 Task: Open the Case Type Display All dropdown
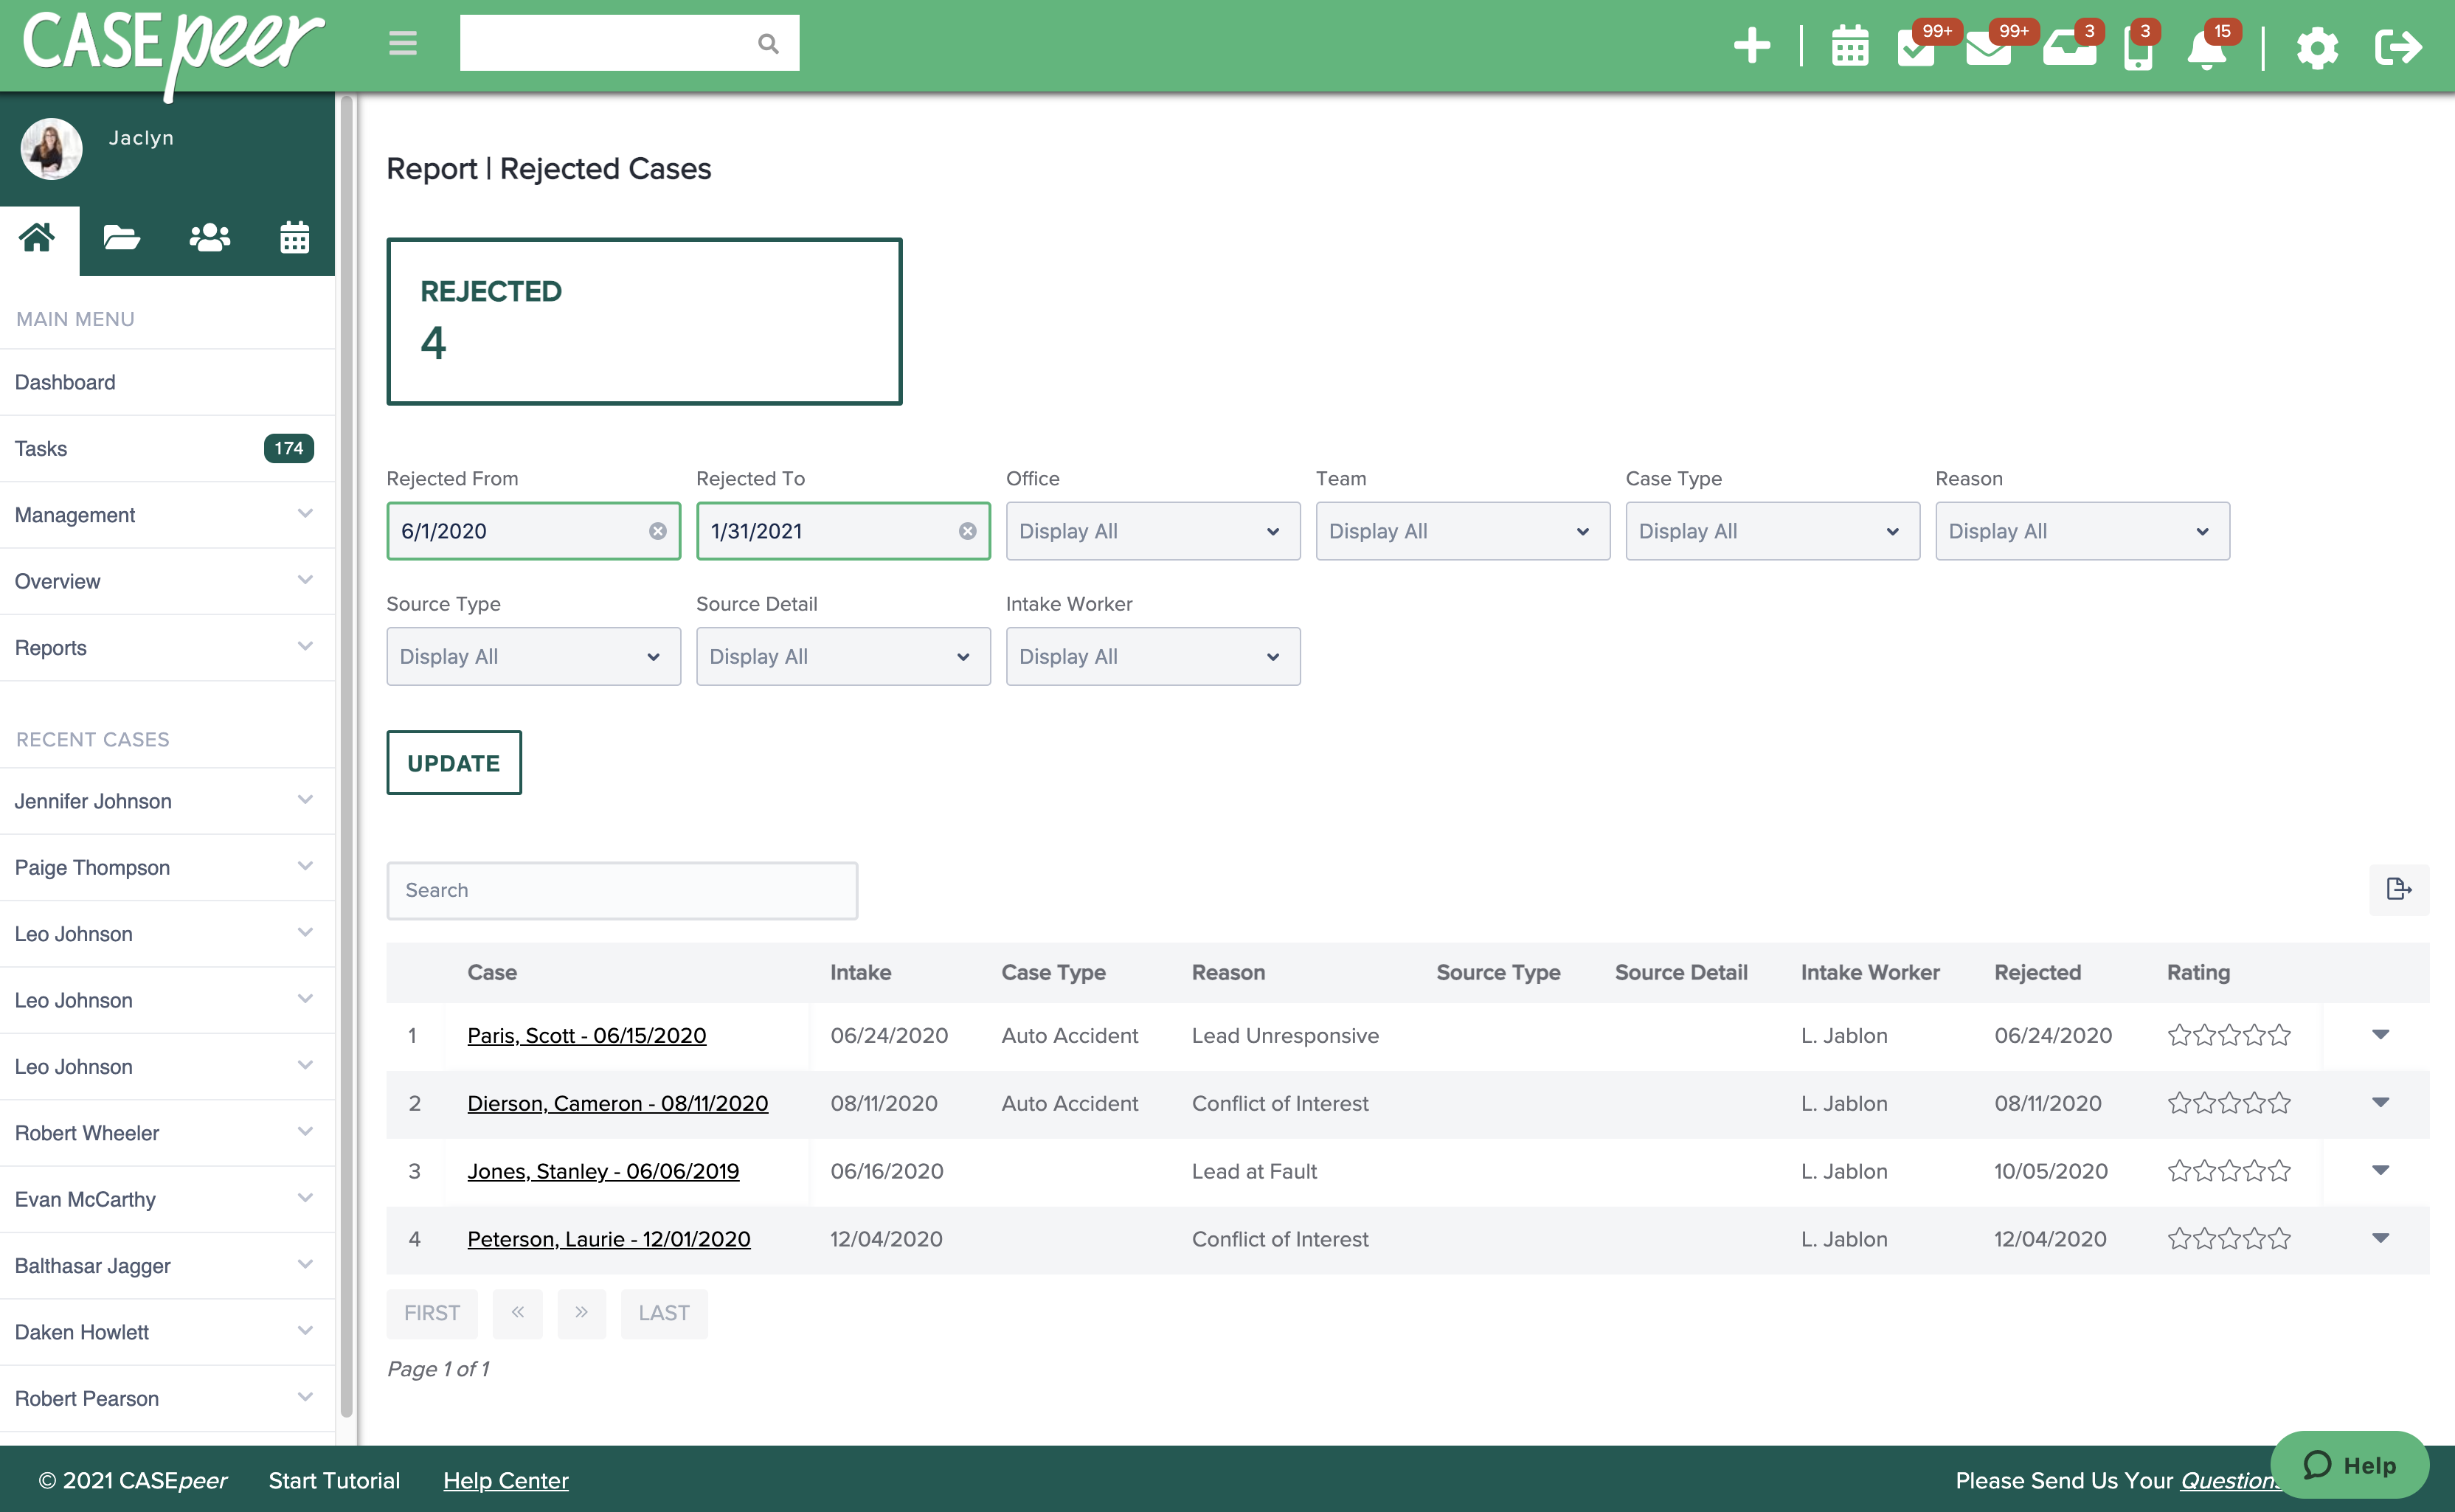pyautogui.click(x=1772, y=531)
